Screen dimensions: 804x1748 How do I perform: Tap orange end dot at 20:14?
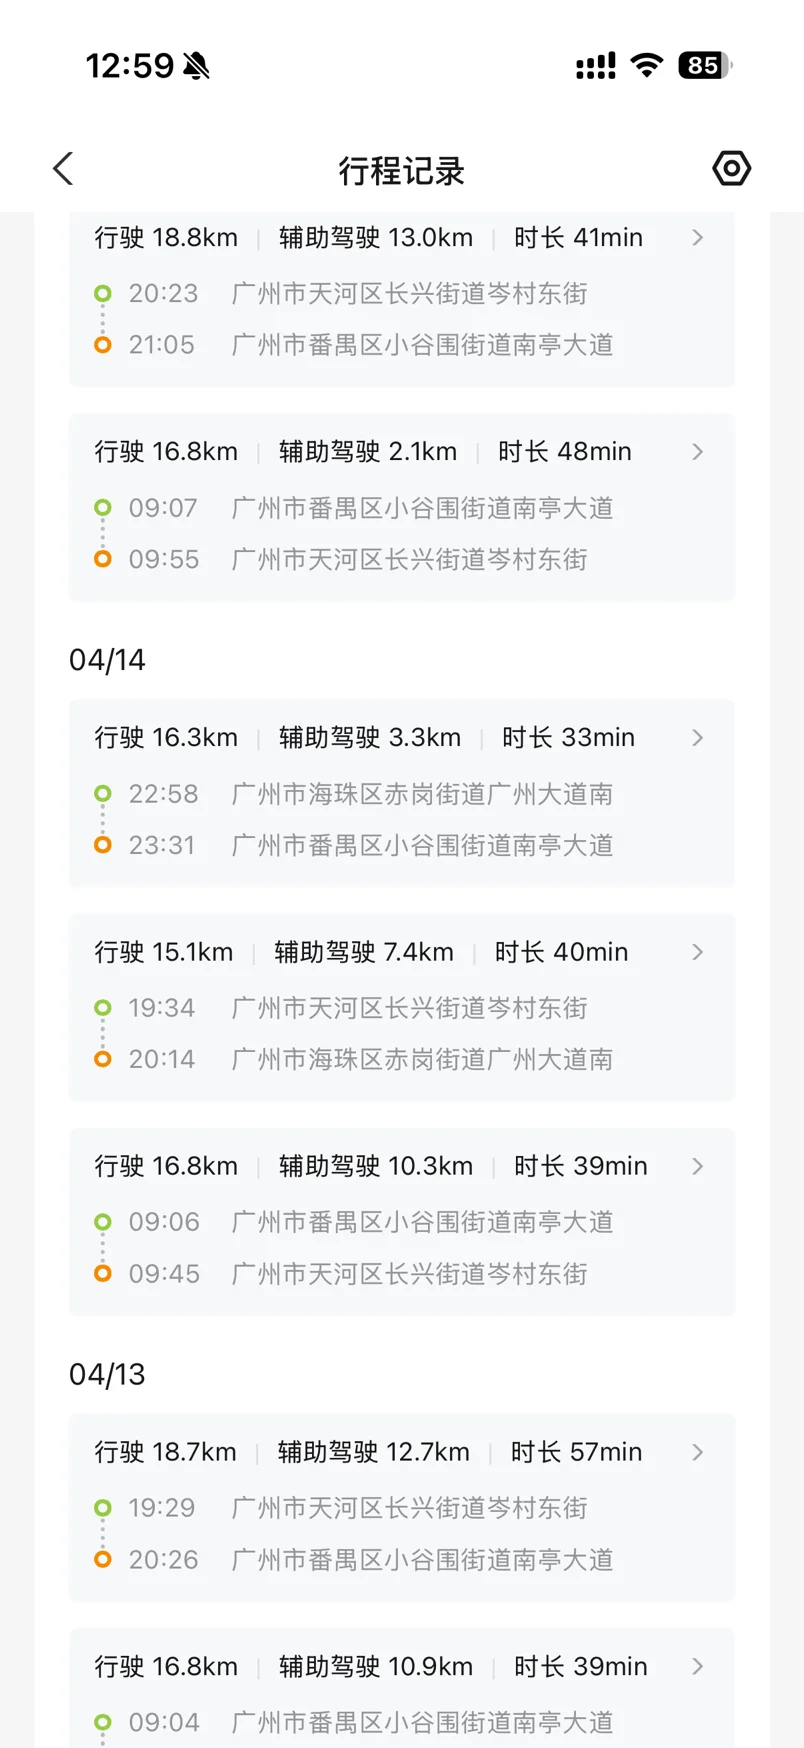click(x=102, y=1059)
